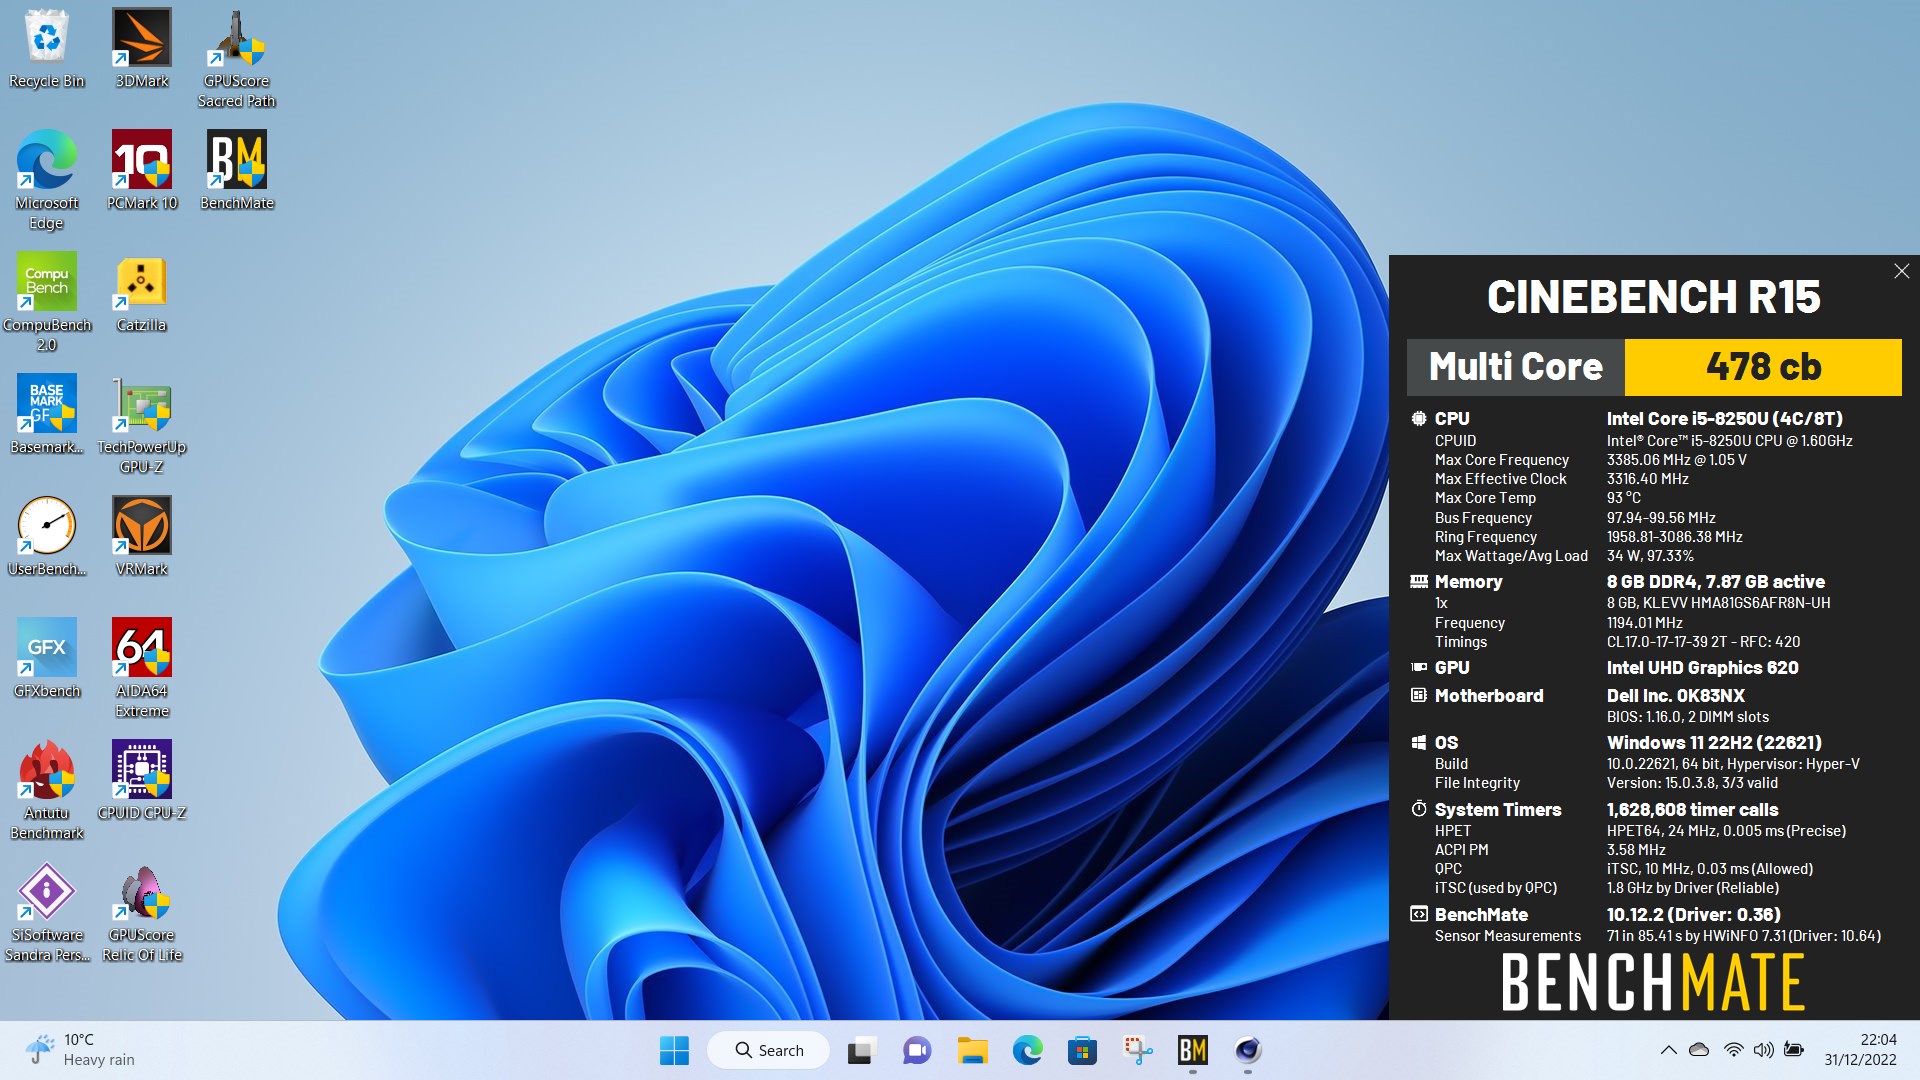
Task: Open File Explorer from the taskbar
Action: click(972, 1050)
